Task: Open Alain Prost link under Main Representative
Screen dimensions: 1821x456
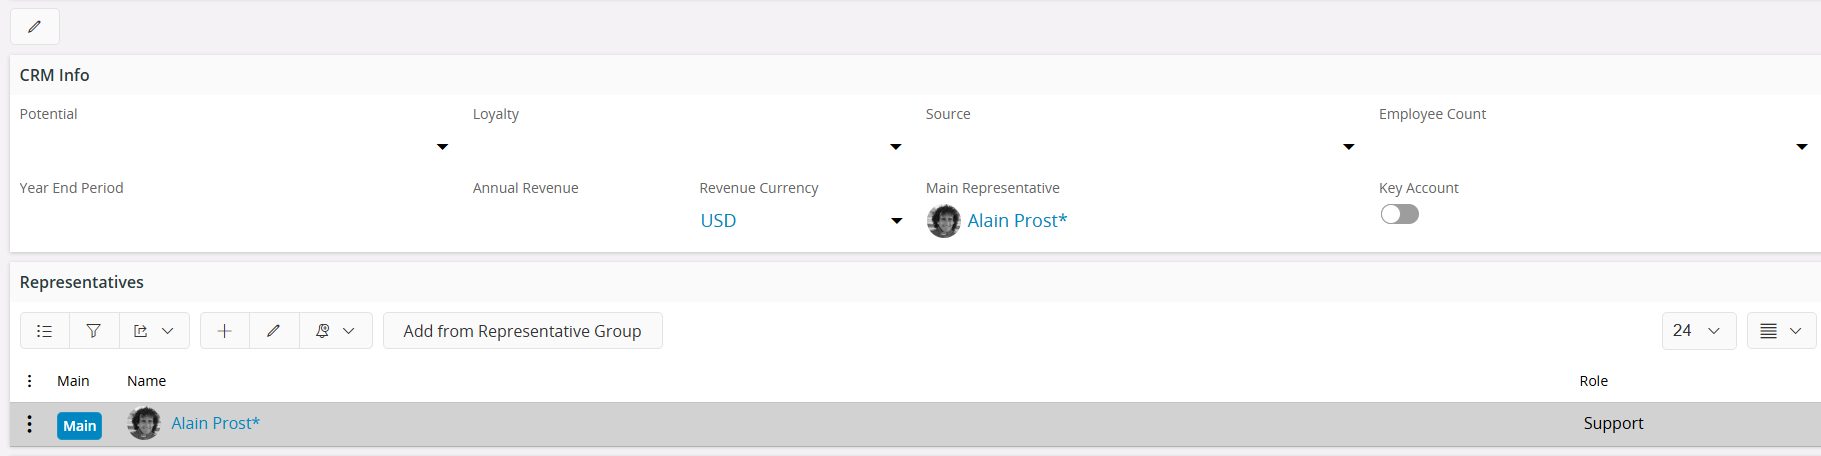Action: point(1017,221)
